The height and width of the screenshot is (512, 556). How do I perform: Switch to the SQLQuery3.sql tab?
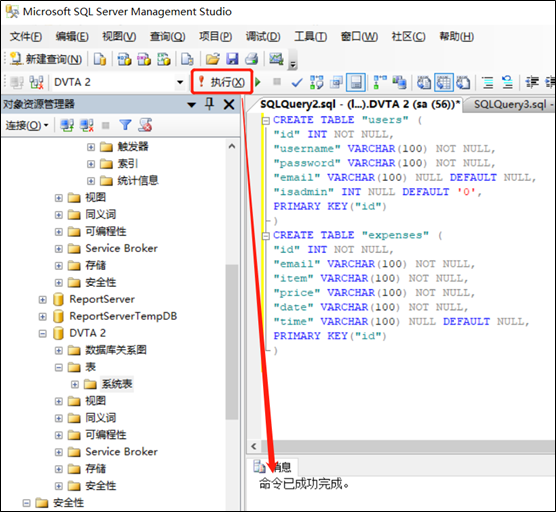coord(510,104)
